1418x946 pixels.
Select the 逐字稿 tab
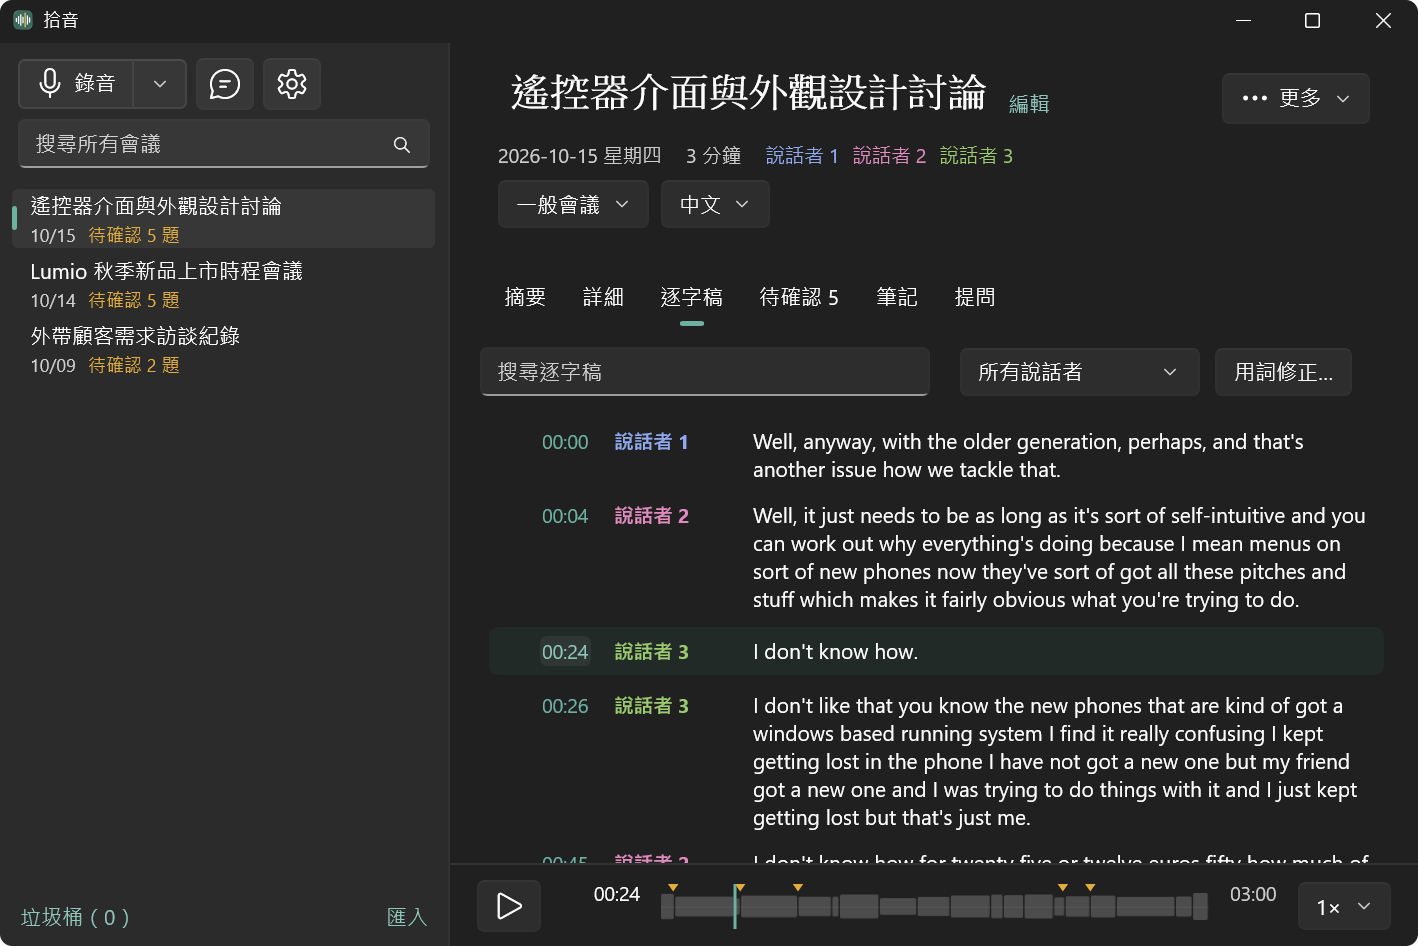click(x=691, y=297)
